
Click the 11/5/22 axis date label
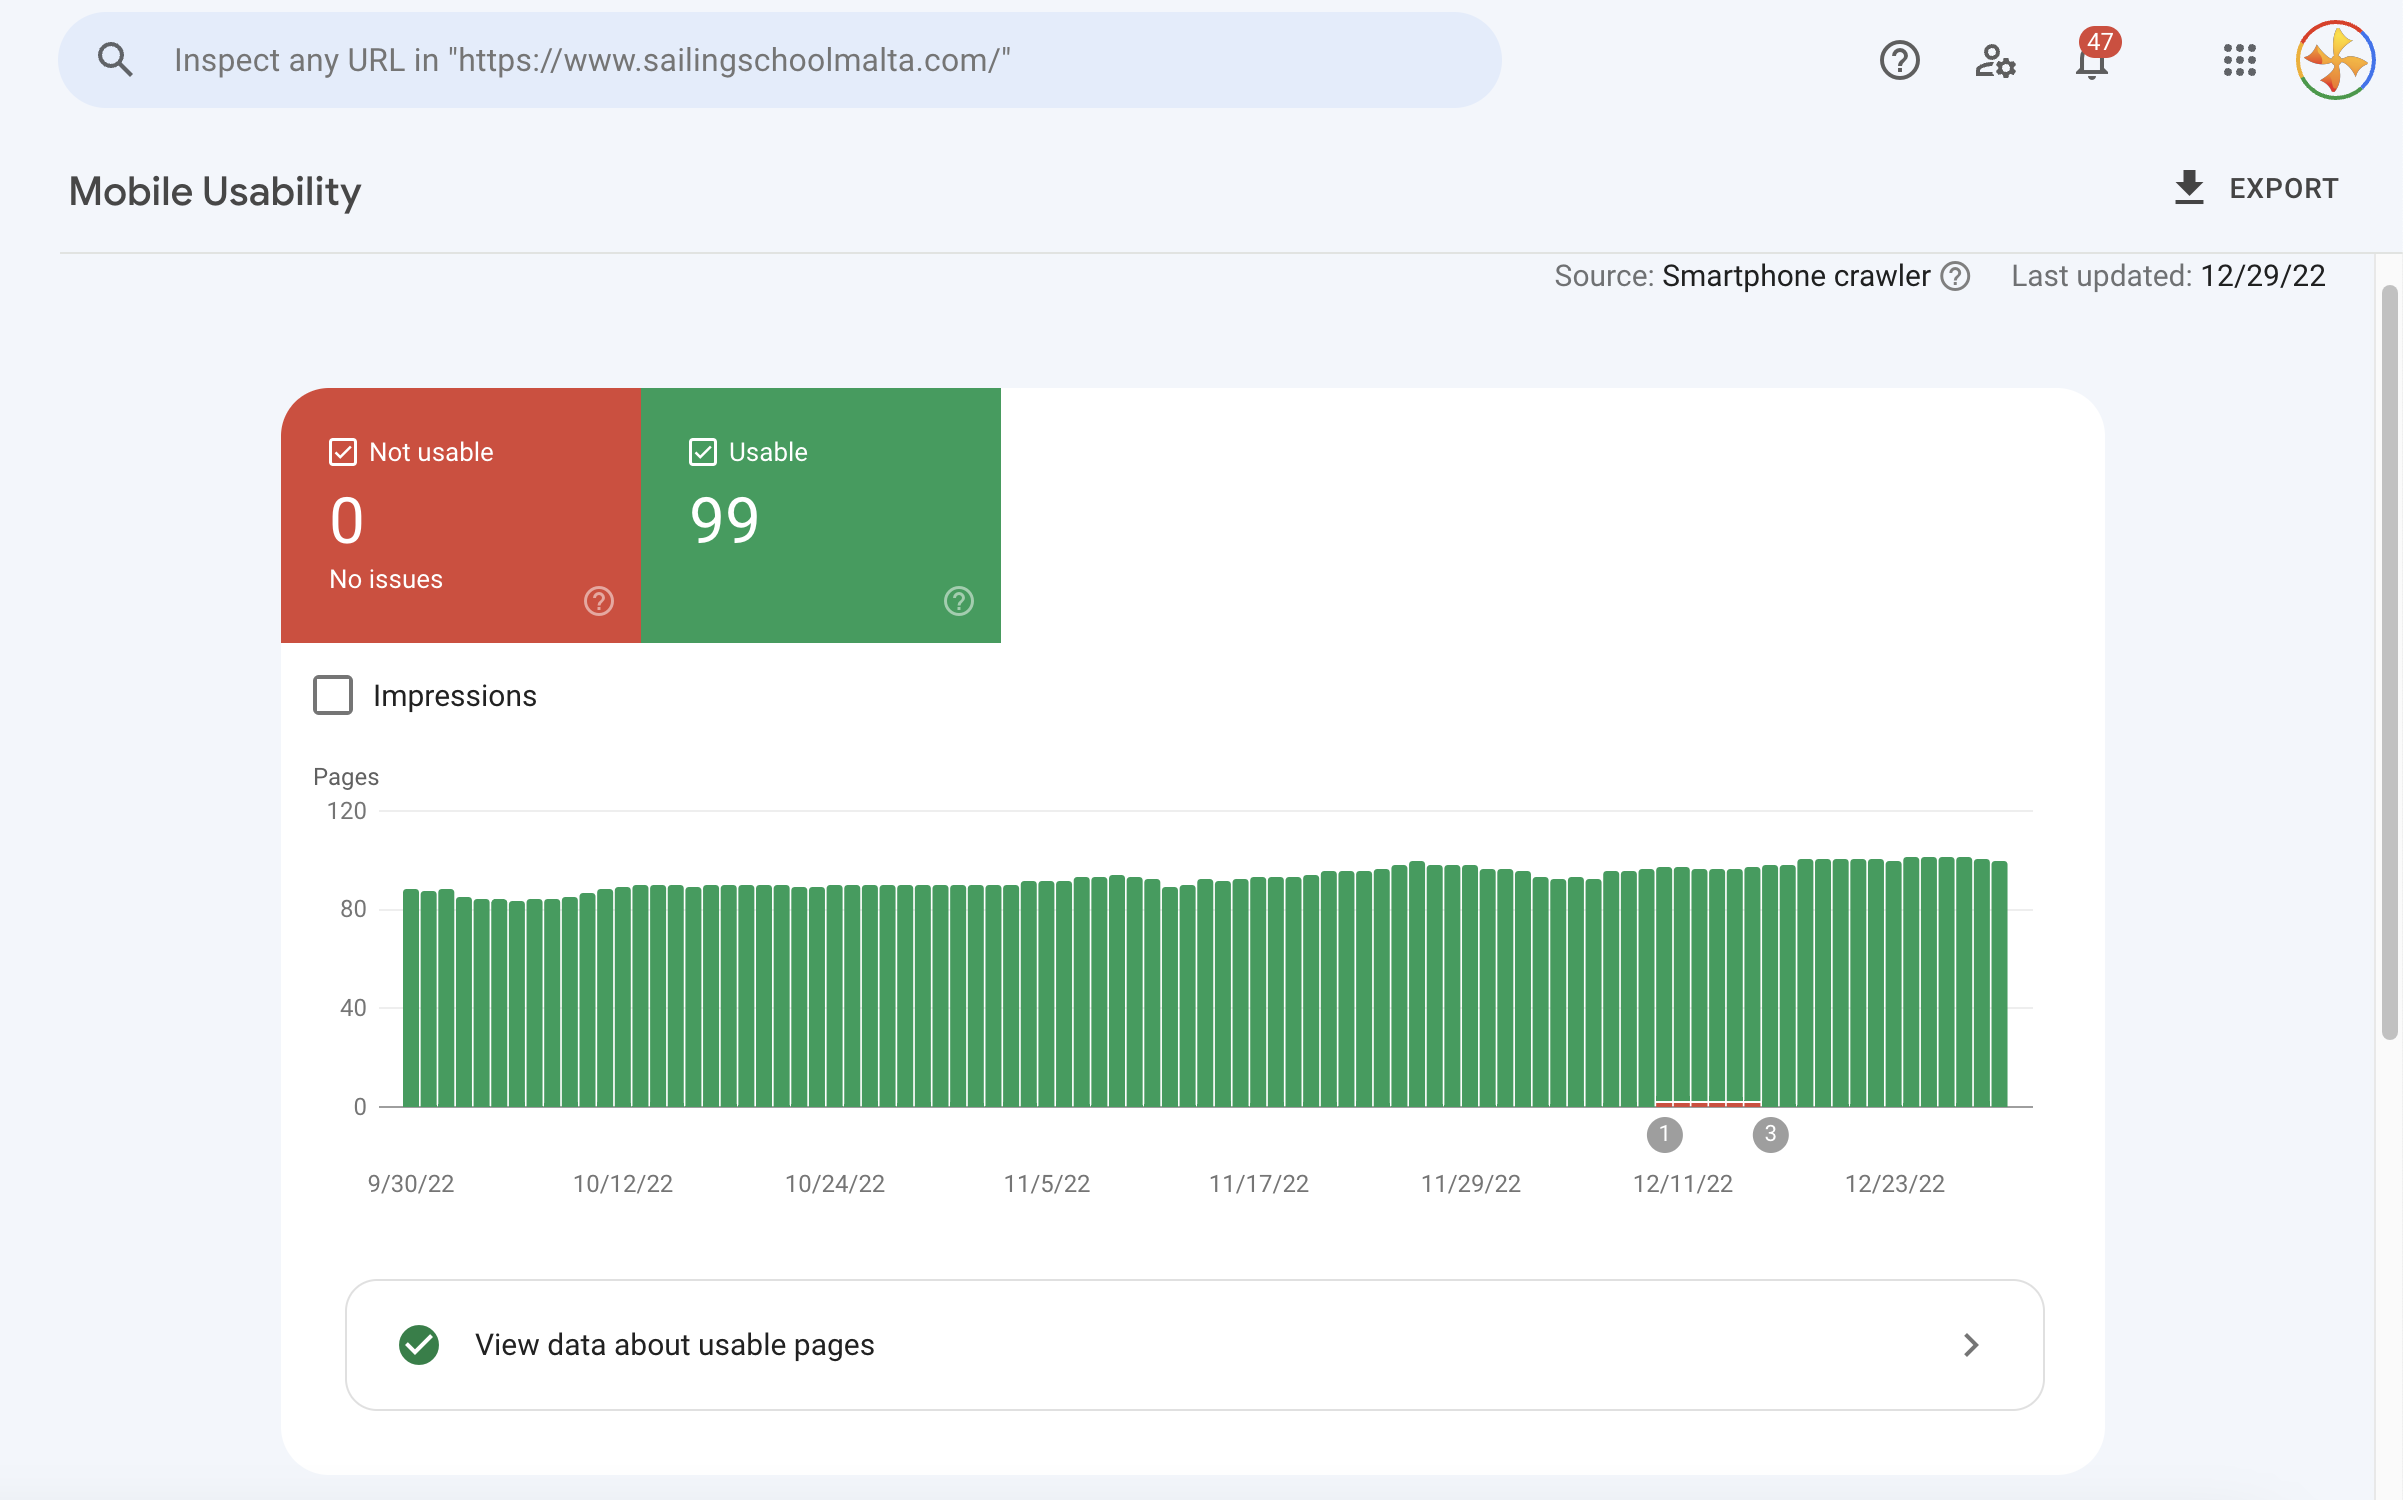(x=1047, y=1184)
